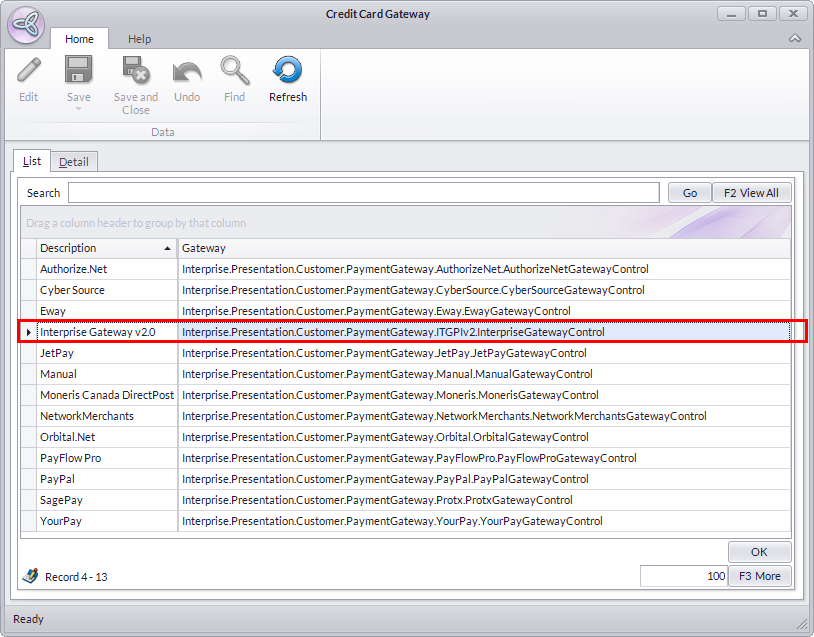The width and height of the screenshot is (814, 637).
Task: Select the Eway row
Action: 405,311
